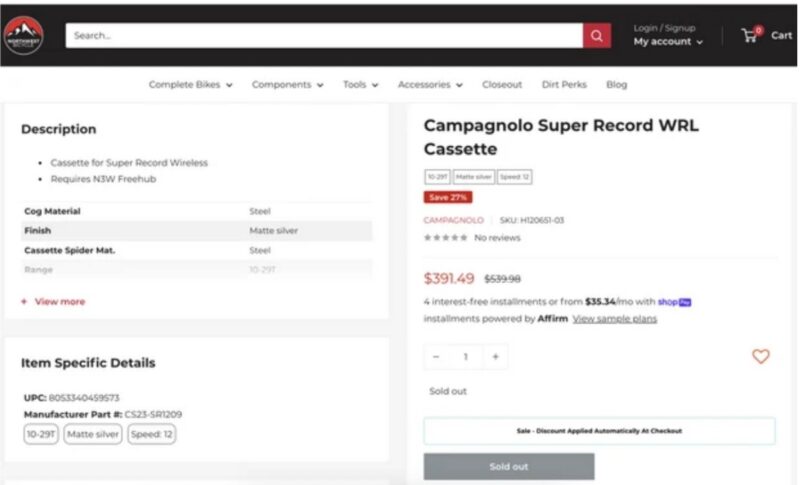Click 'Requires N3W Freehub' bullet

tap(103, 179)
